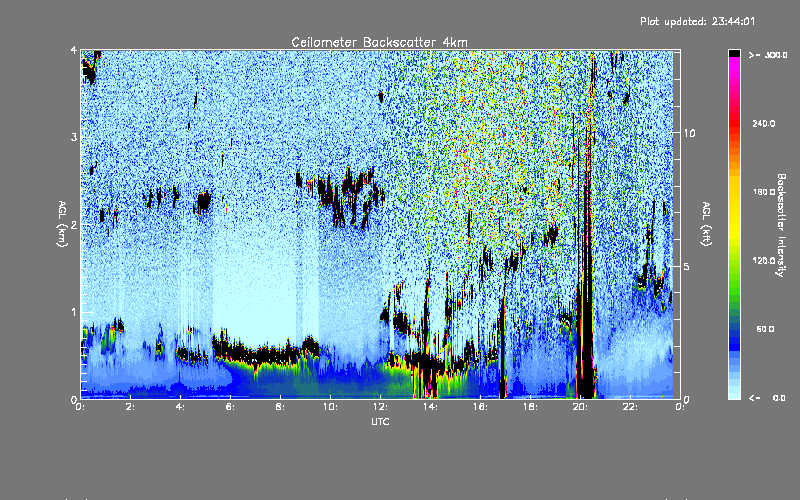Click the 60.0 colorbar value
The image size is (800, 500).
765,330
